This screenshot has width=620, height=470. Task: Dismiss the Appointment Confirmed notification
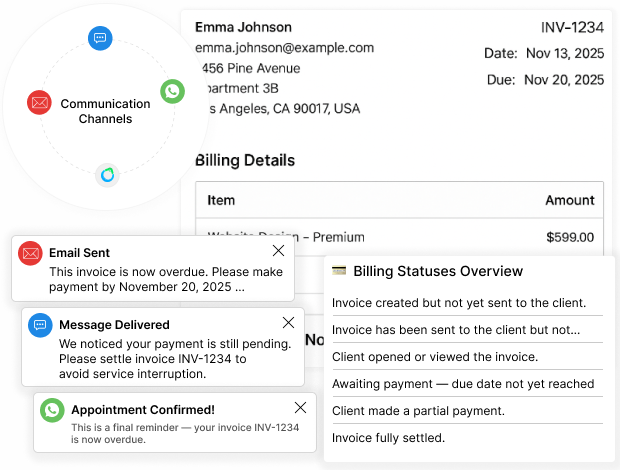point(301,408)
